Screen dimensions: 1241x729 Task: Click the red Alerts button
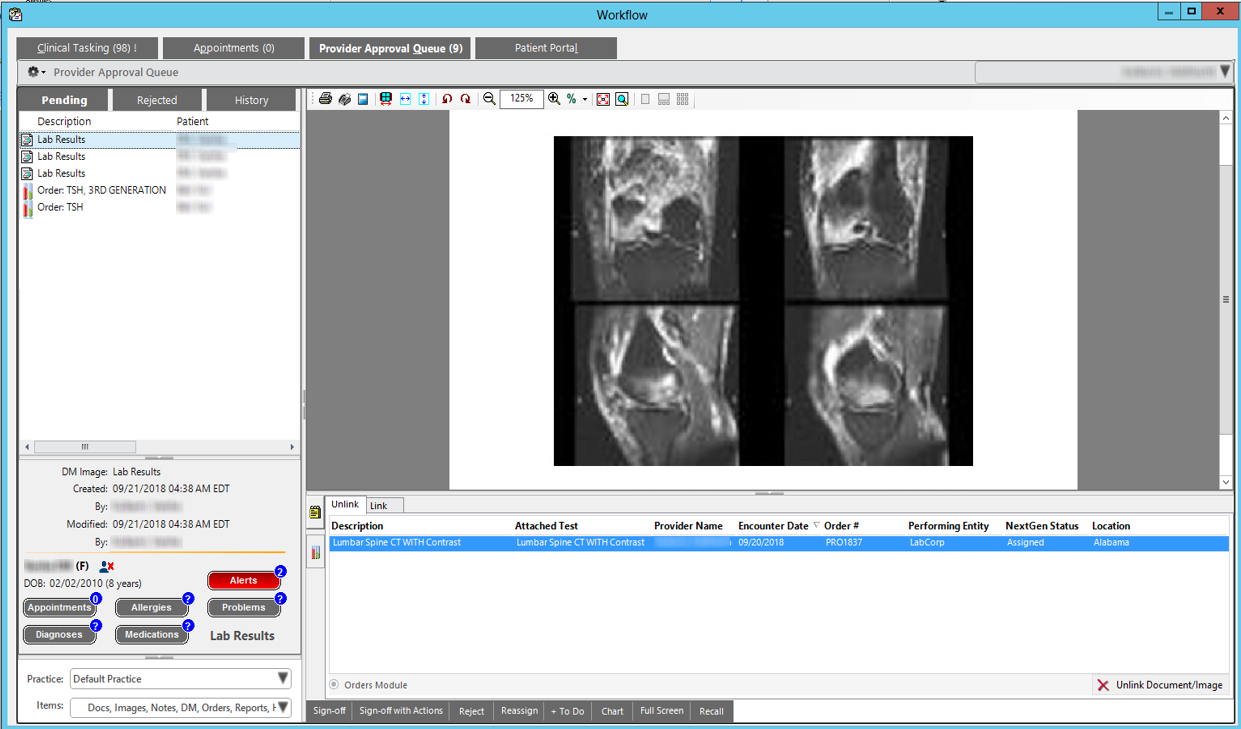coord(243,581)
